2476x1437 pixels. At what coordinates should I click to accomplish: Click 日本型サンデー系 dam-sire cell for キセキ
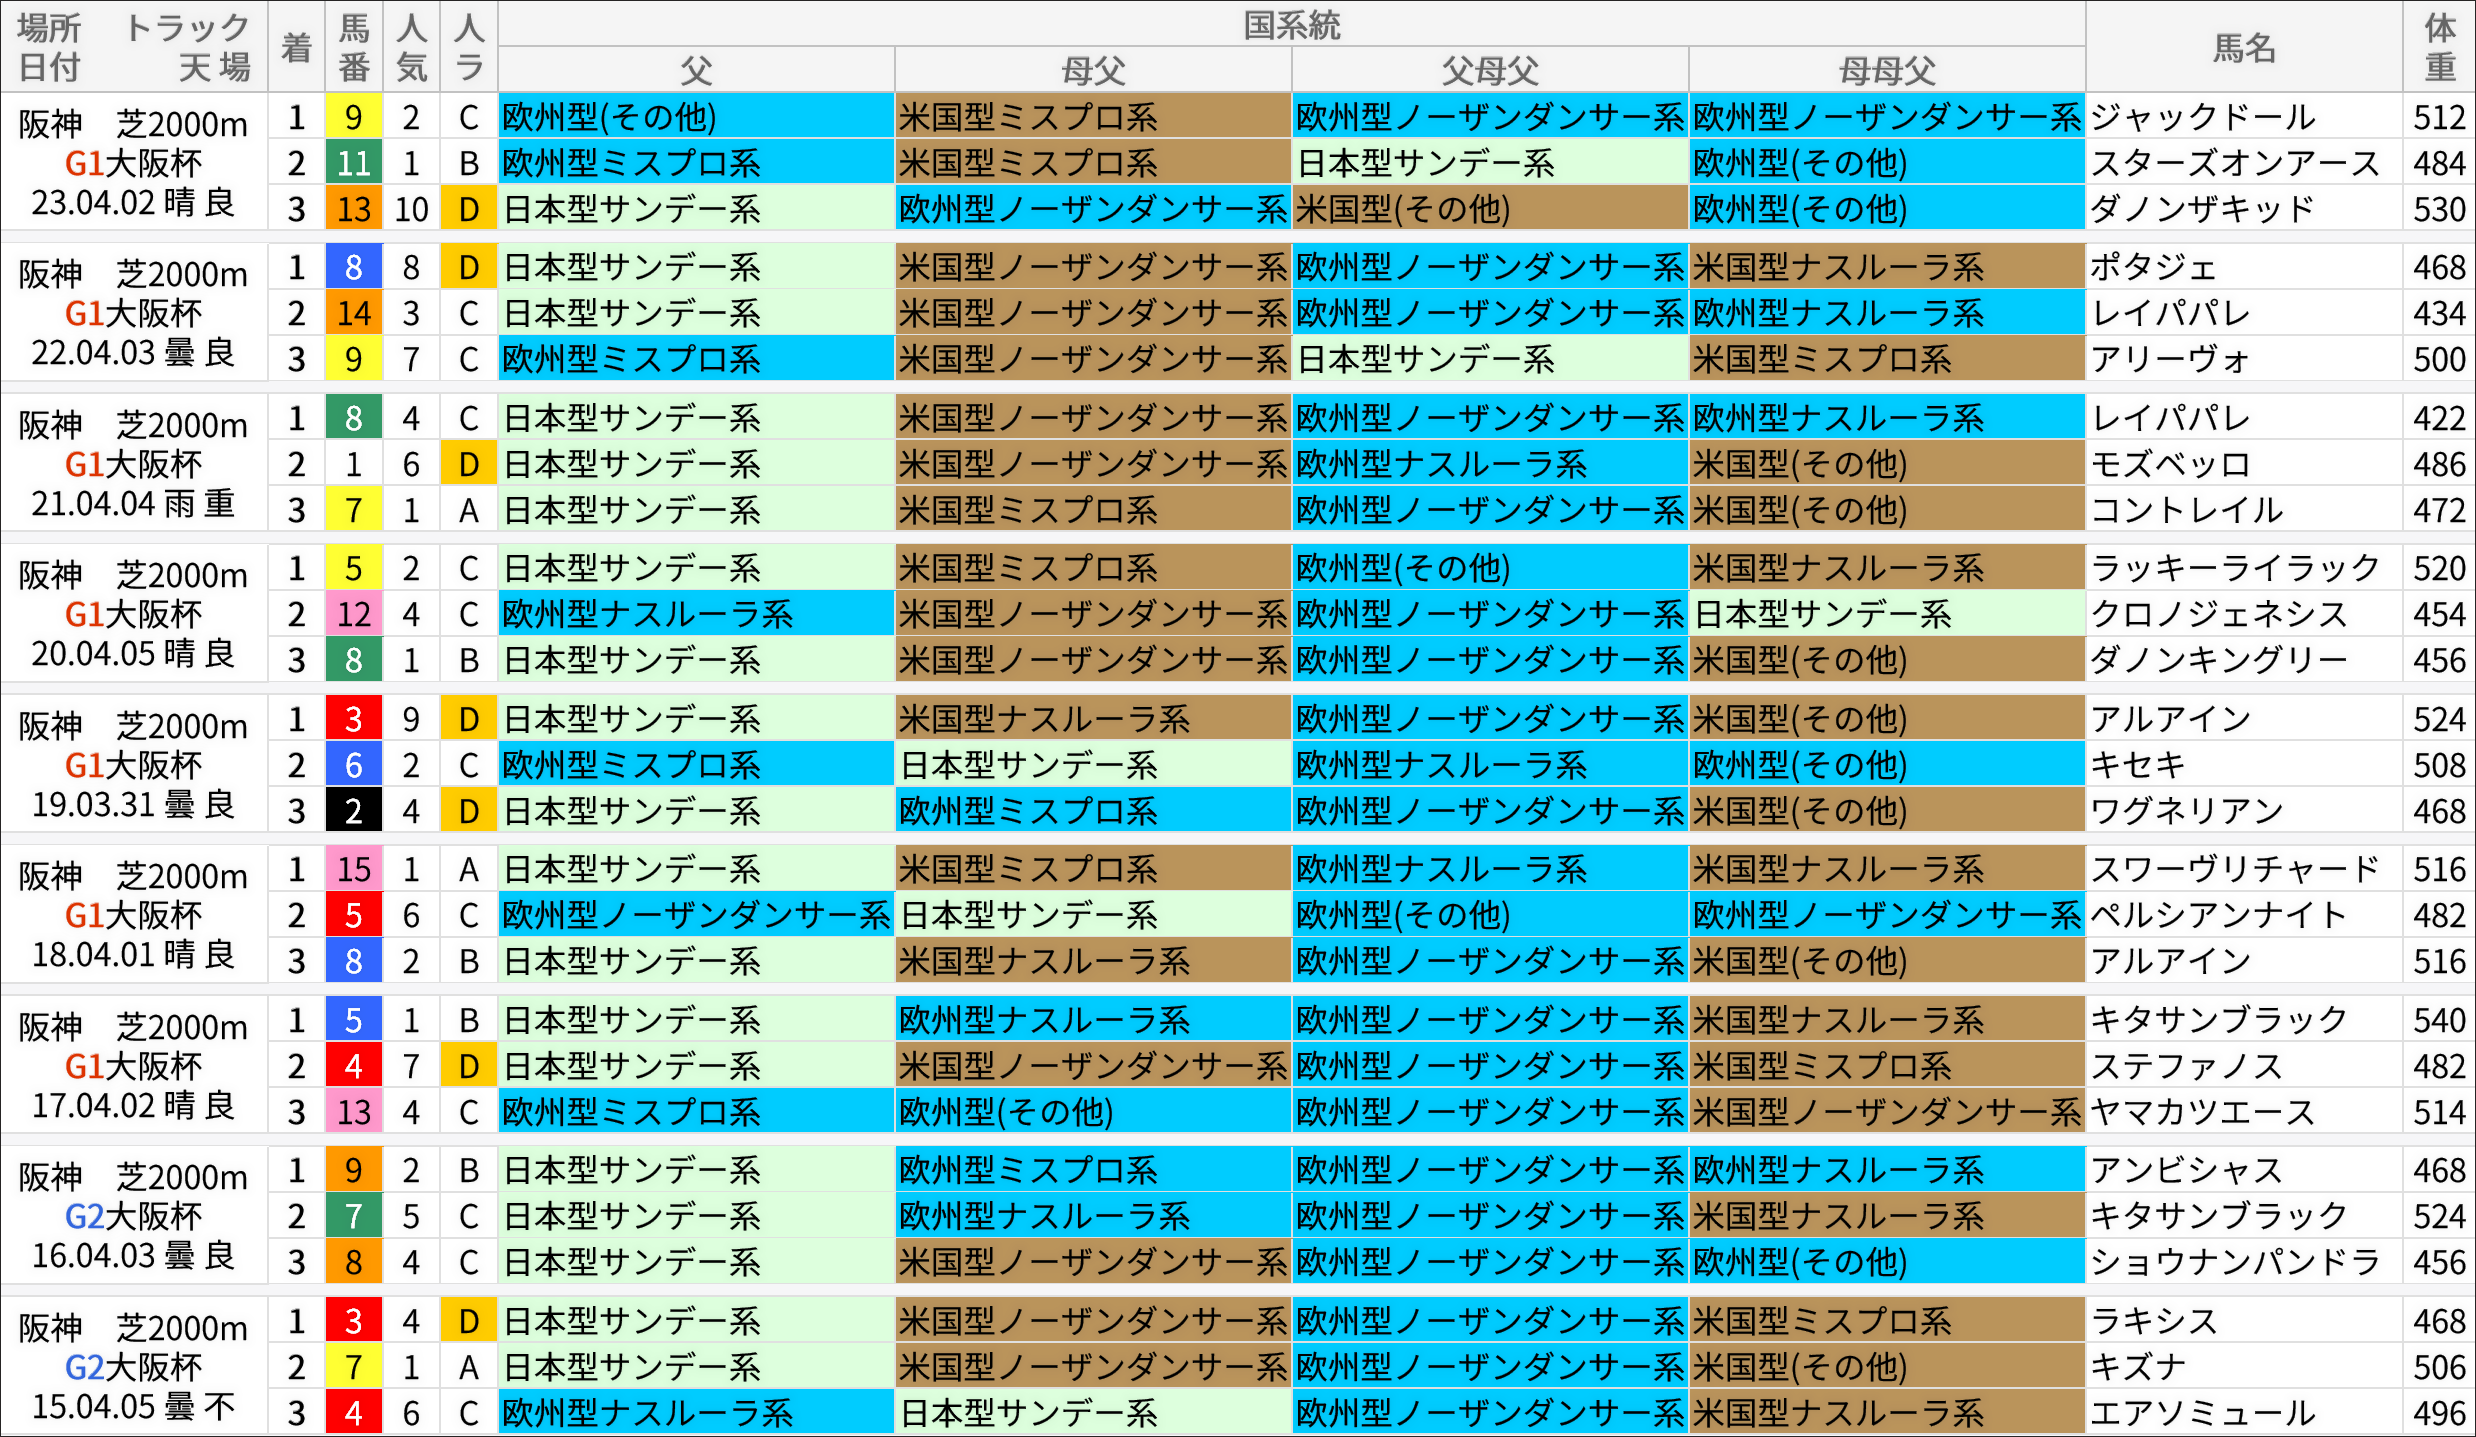coord(1093,766)
